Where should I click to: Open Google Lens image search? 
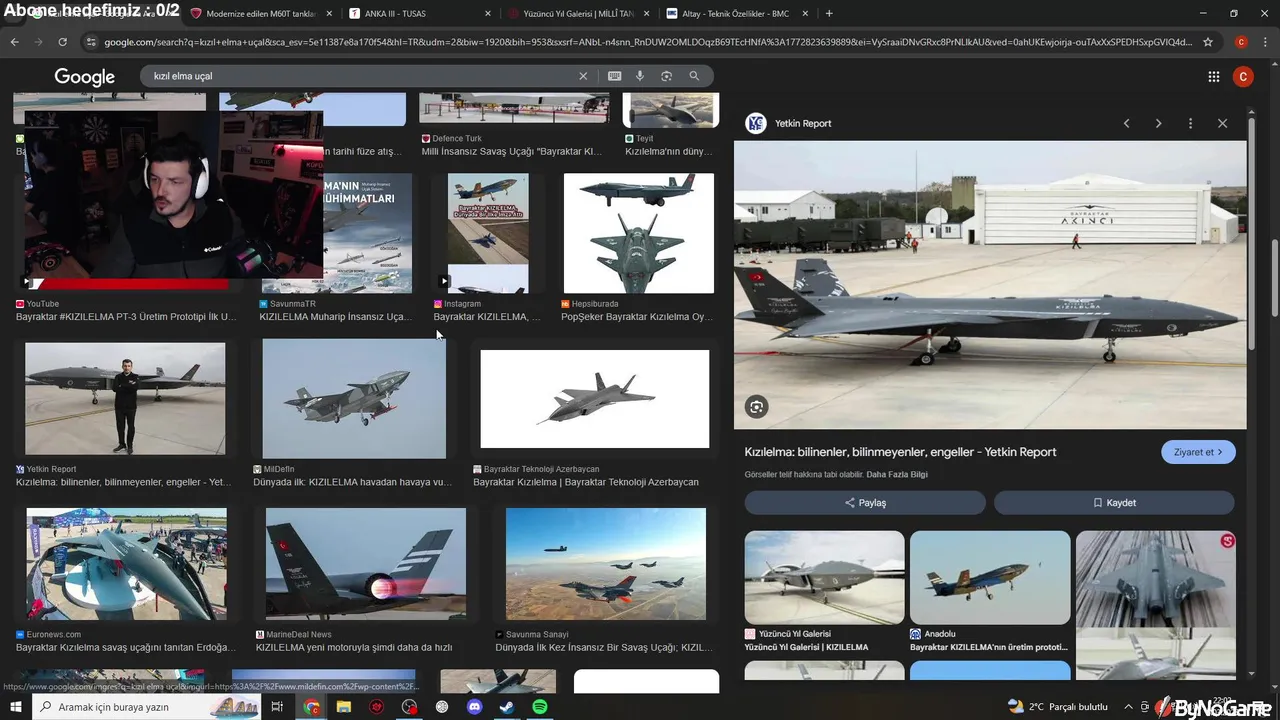[x=667, y=76]
